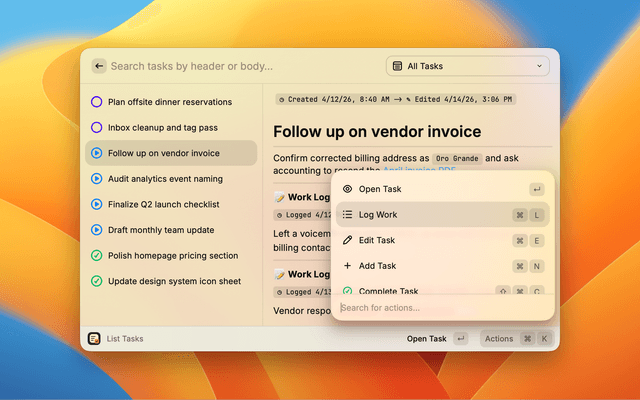Select Update design system icon sheet task
640x400 pixels.
171,281
